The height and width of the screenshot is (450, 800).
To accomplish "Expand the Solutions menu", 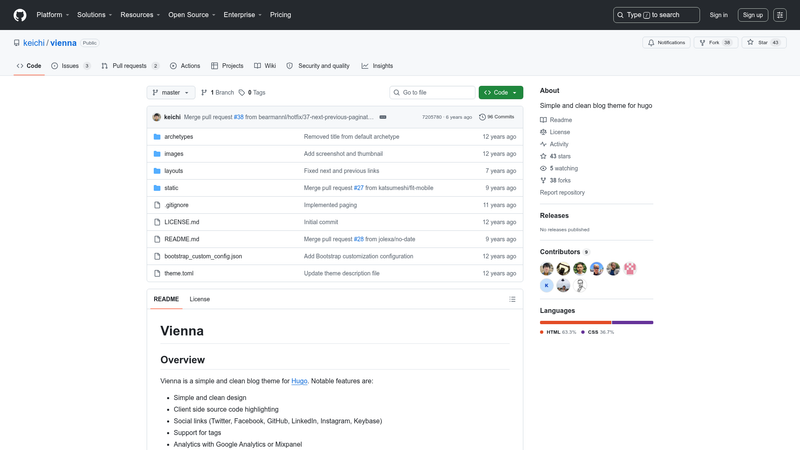I will 94,15.
